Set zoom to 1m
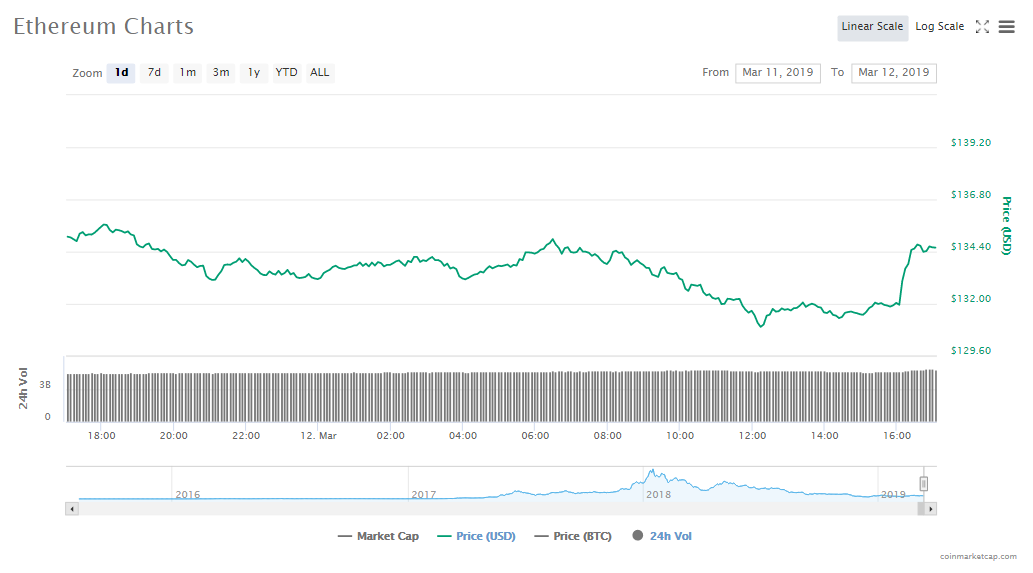Screen dimensions: 1033x573 click(187, 73)
